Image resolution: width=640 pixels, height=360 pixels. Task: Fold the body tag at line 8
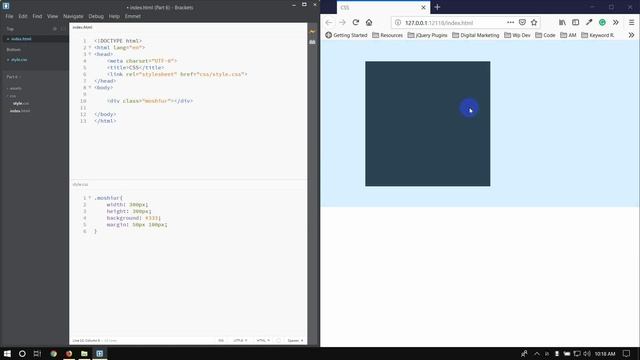(x=90, y=88)
